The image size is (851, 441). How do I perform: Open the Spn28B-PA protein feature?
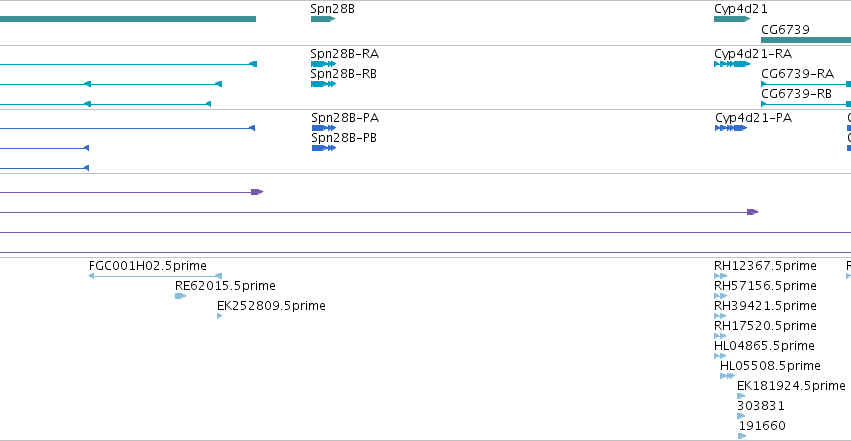click(x=324, y=128)
